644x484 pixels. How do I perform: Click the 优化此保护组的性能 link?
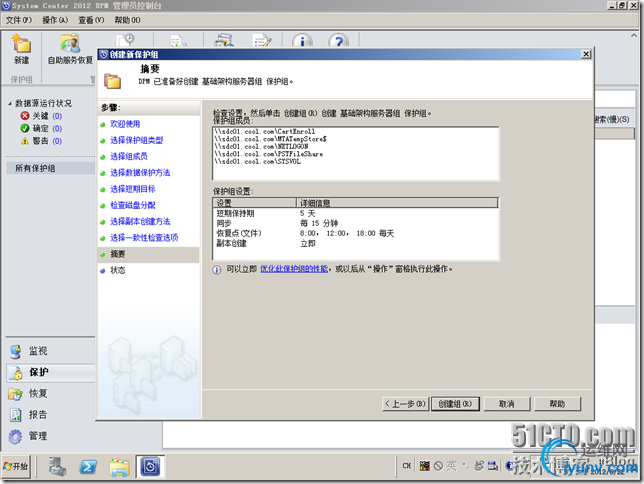pos(294,269)
